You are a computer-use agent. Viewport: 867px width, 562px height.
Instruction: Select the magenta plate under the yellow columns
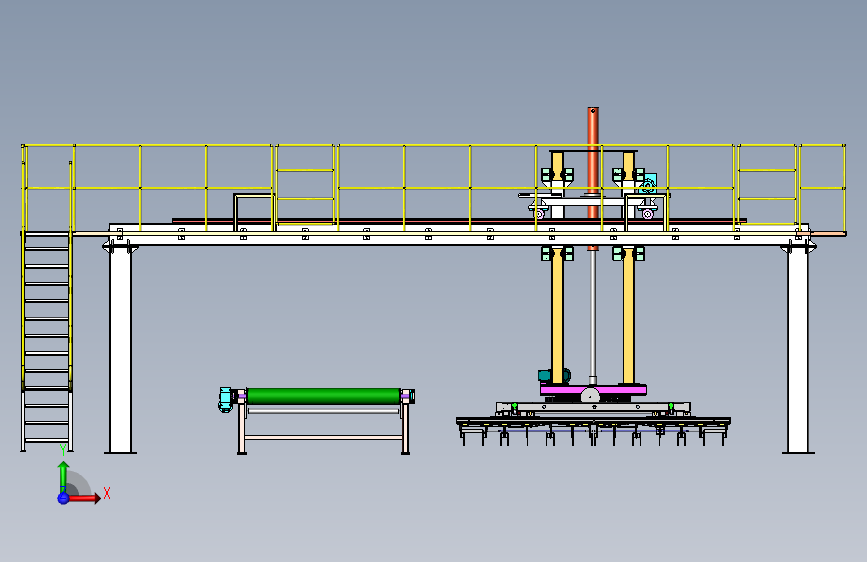pyautogui.click(x=593, y=391)
